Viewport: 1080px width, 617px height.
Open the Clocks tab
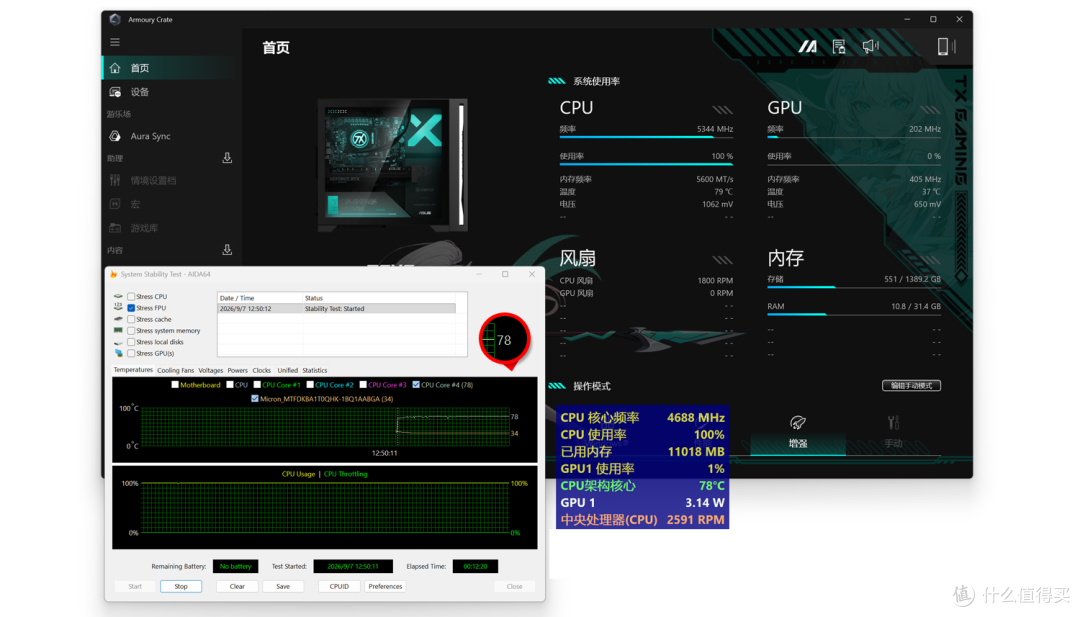tap(262, 370)
